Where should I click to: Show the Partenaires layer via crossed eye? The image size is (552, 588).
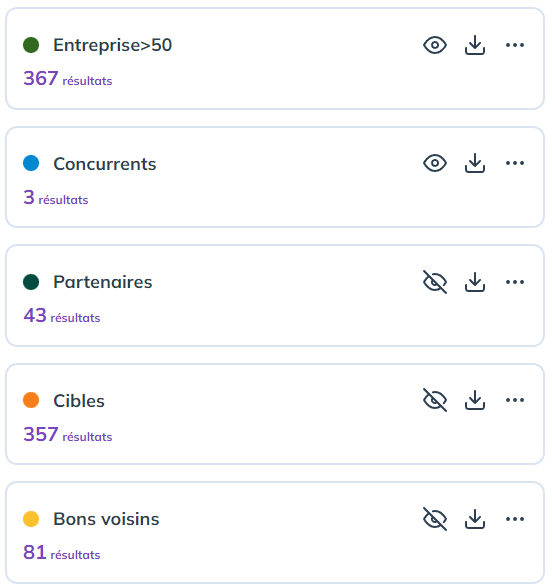pyautogui.click(x=435, y=282)
